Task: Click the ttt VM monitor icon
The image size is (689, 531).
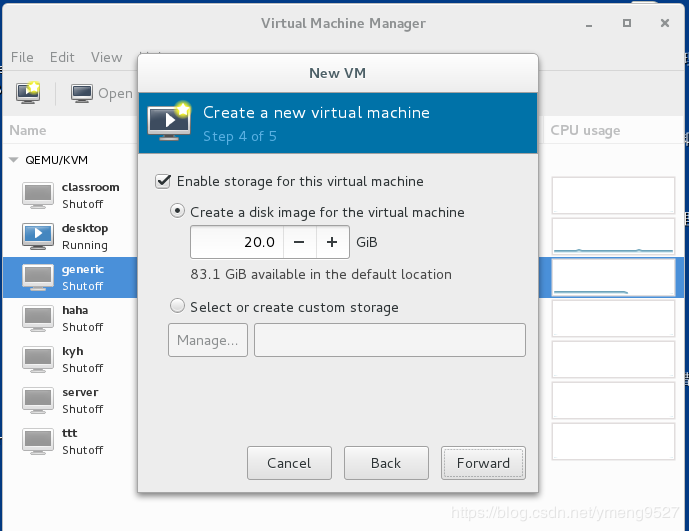Action: (x=38, y=440)
